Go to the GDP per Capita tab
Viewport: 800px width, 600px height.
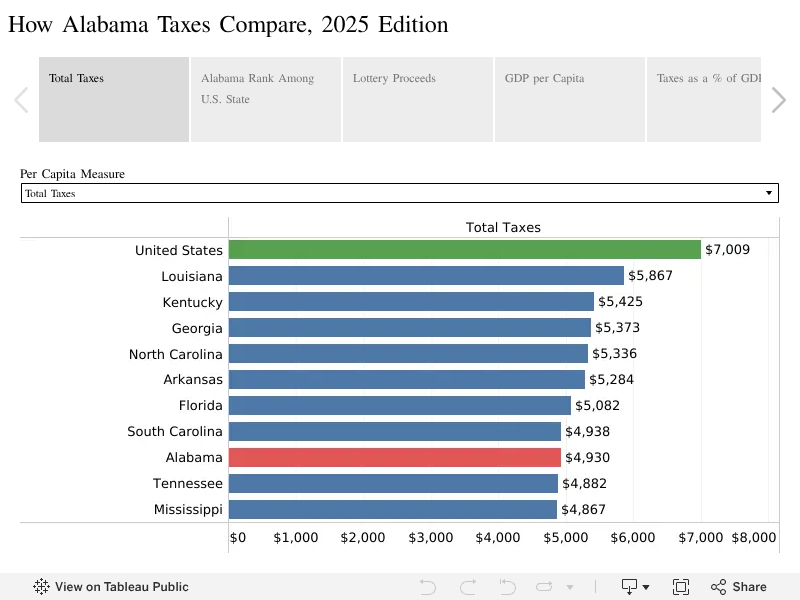click(x=570, y=99)
